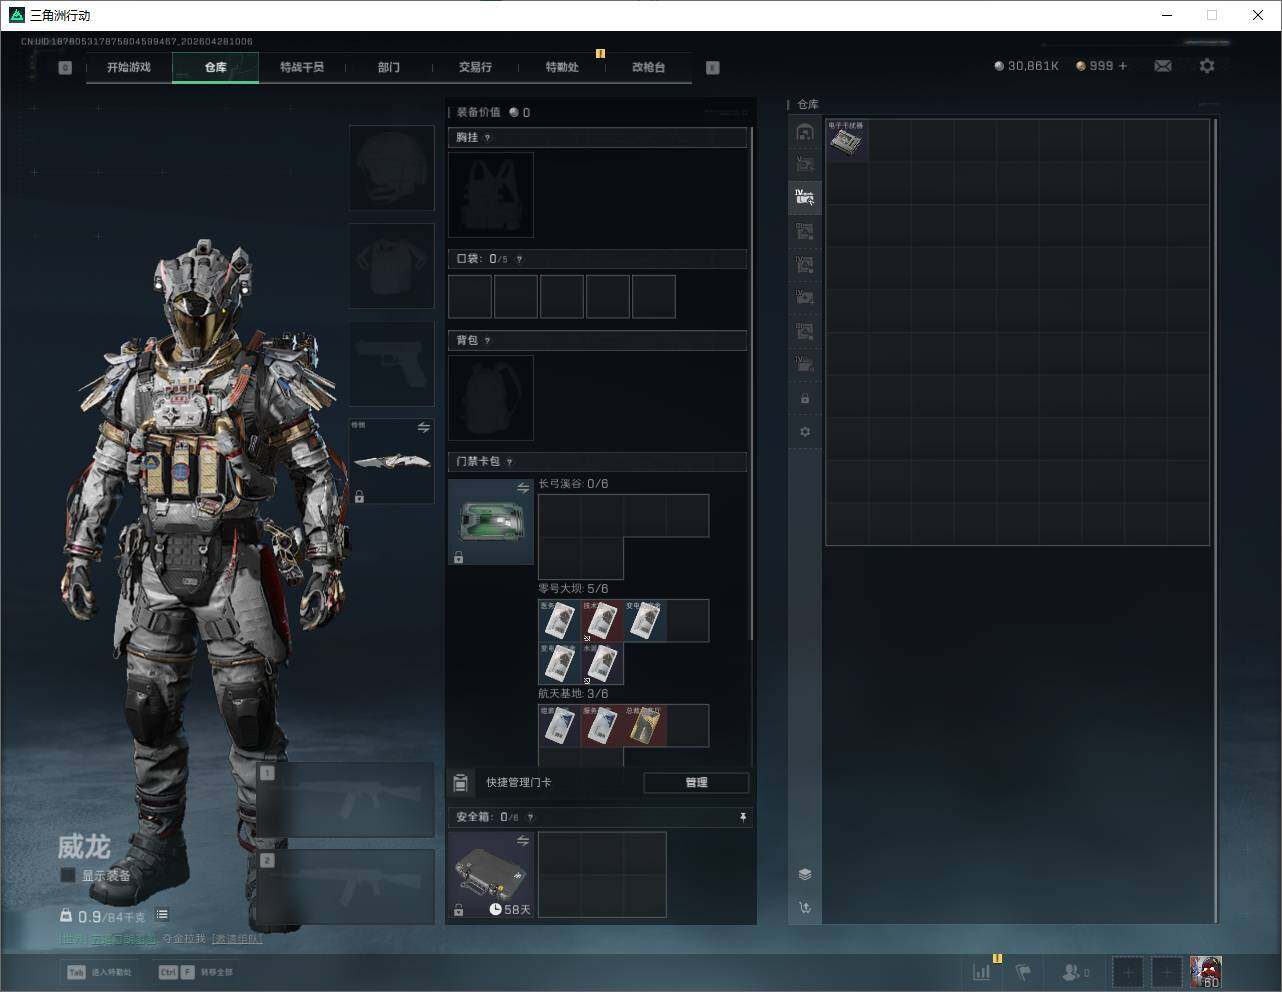
Task: Click the 邀请组队 link in chat
Action: (237, 939)
